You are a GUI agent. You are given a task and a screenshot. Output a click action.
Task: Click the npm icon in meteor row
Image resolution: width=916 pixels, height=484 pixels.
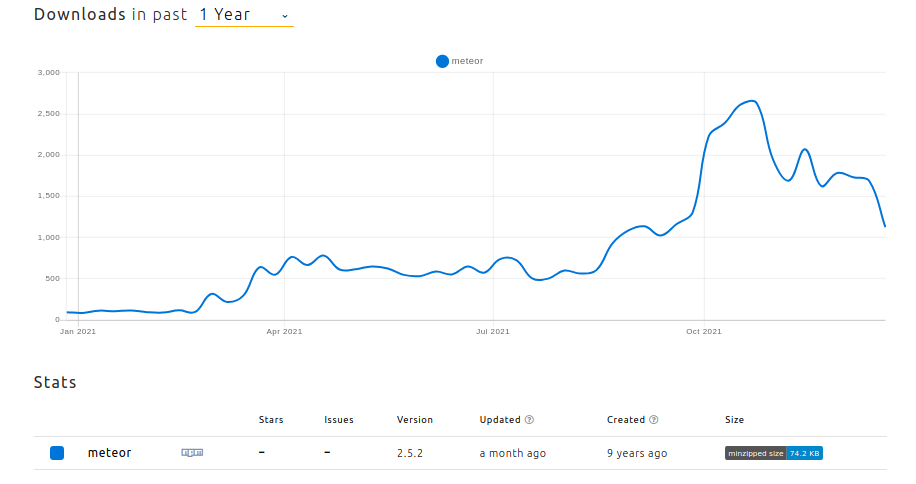coord(192,453)
